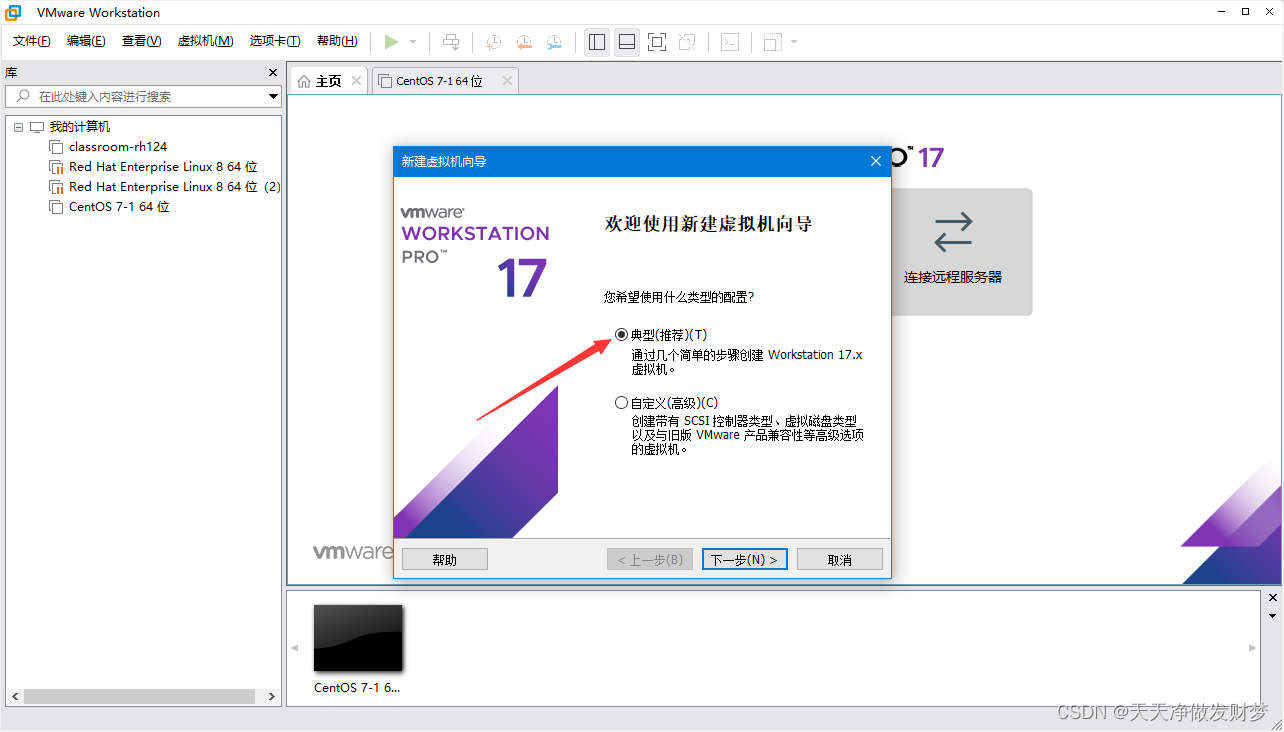The image size is (1284, 732).
Task: Click the enter full screen icon
Action: coord(657,42)
